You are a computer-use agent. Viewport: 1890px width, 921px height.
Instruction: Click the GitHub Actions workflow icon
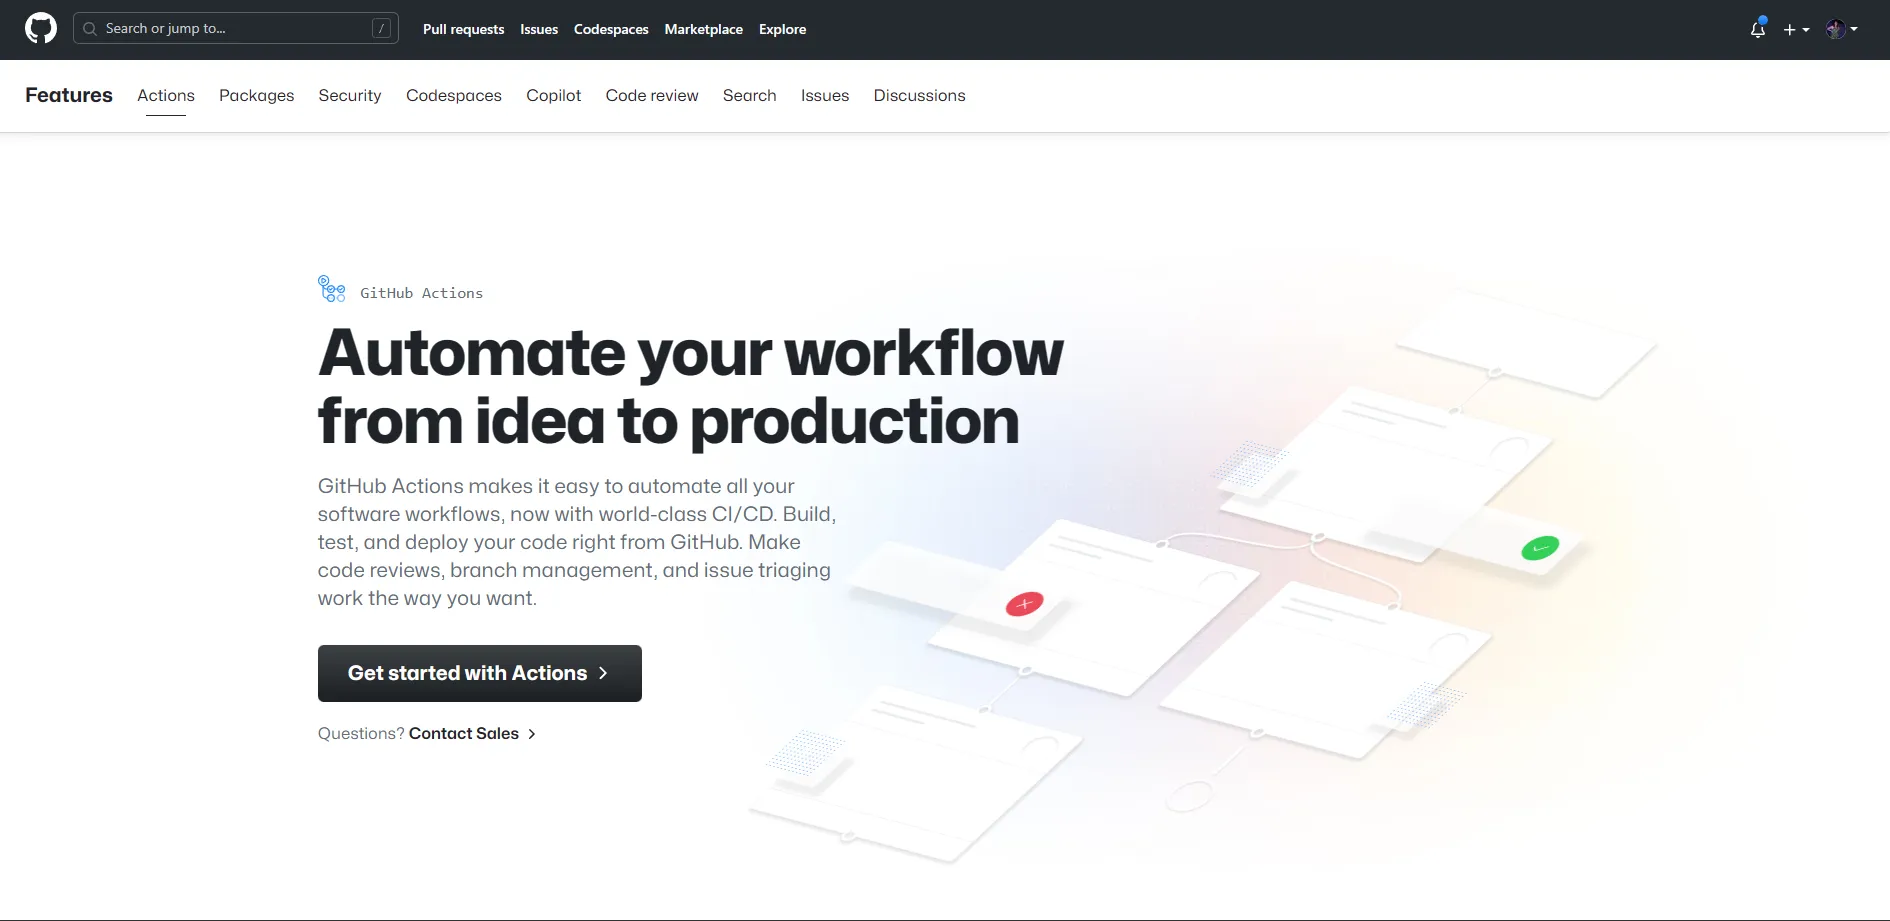pyautogui.click(x=331, y=290)
